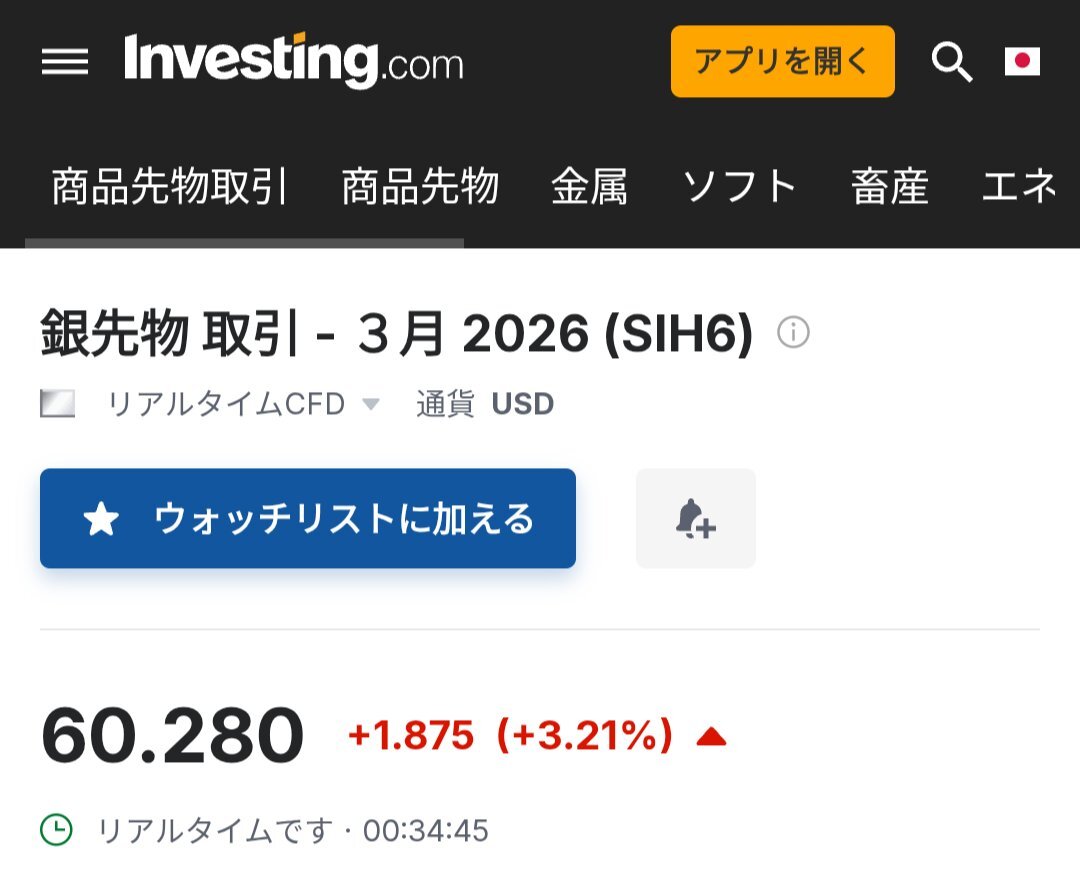Expand the リアルタイムCFD dropdown arrow
Viewport: 1080px width, 891px height.
[371, 404]
